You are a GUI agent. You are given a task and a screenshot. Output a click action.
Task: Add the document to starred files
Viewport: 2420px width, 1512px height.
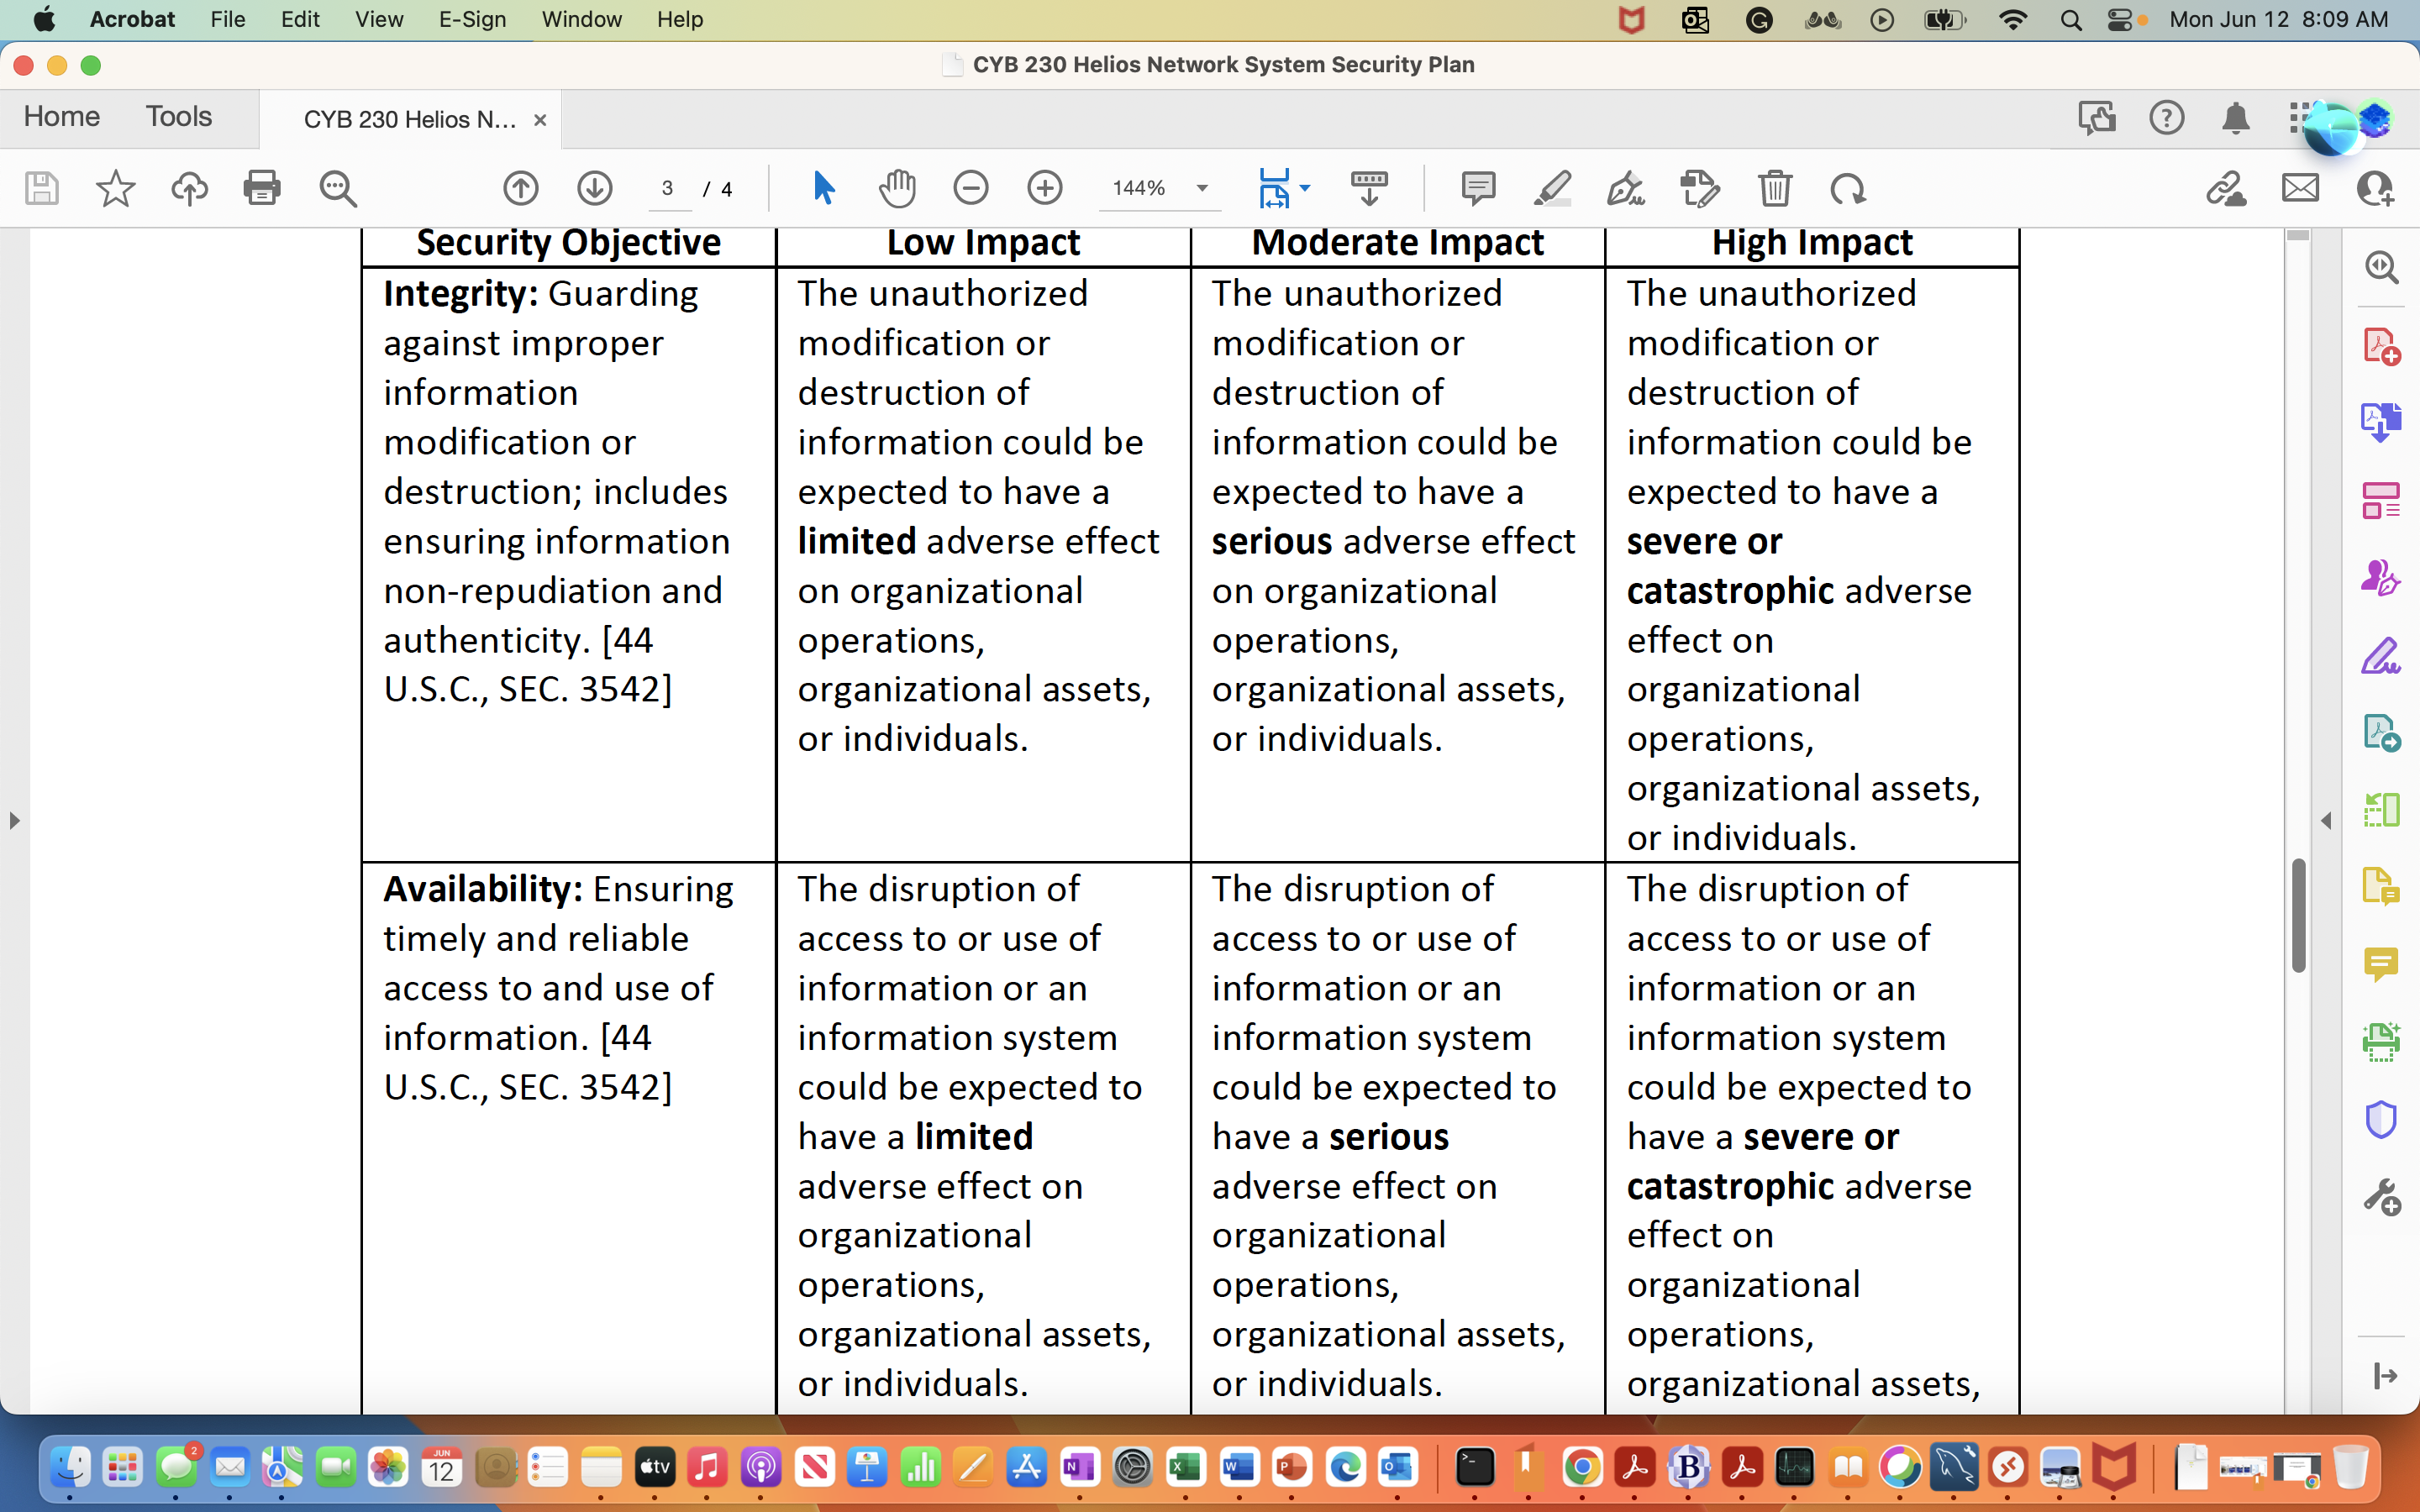(x=115, y=188)
